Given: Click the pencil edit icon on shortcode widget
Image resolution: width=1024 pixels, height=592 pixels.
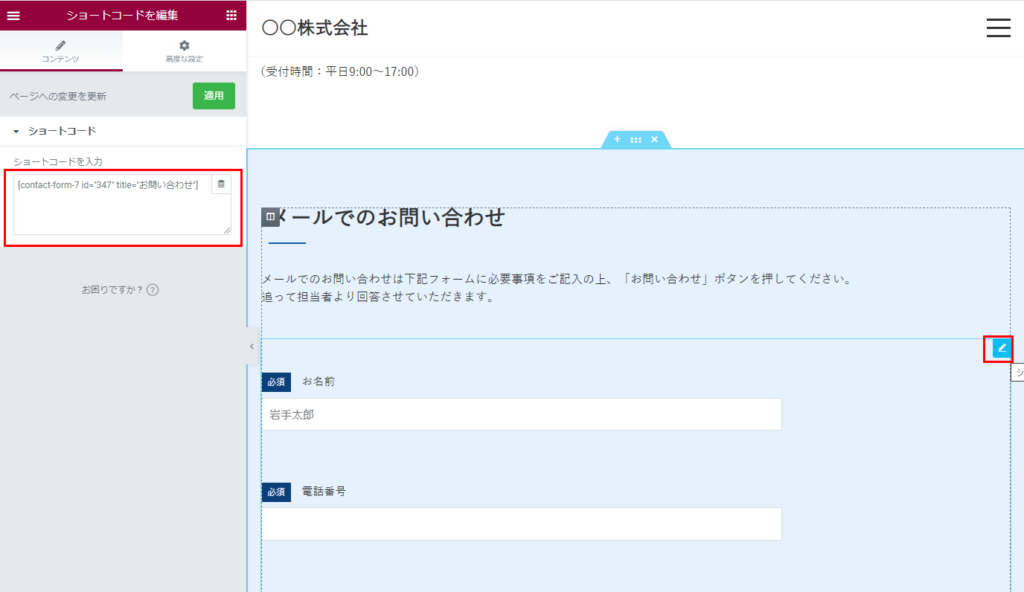Looking at the screenshot, I should click(1001, 348).
